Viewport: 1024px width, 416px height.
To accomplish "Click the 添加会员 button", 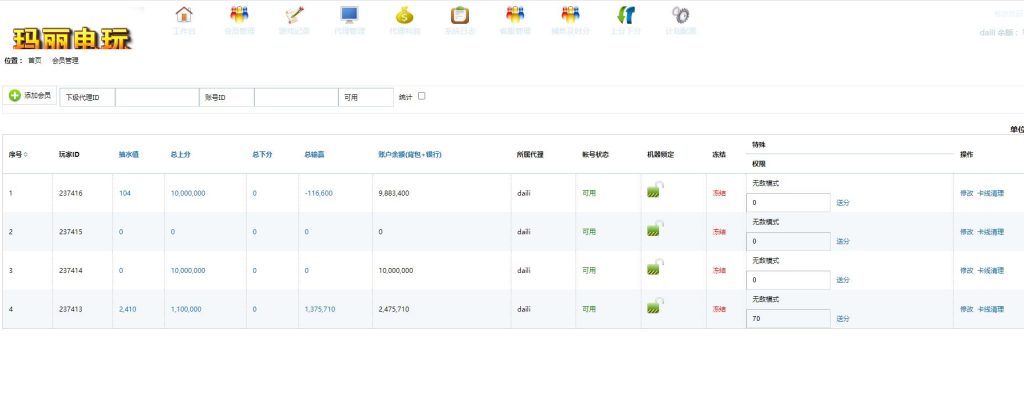I will pos(30,95).
